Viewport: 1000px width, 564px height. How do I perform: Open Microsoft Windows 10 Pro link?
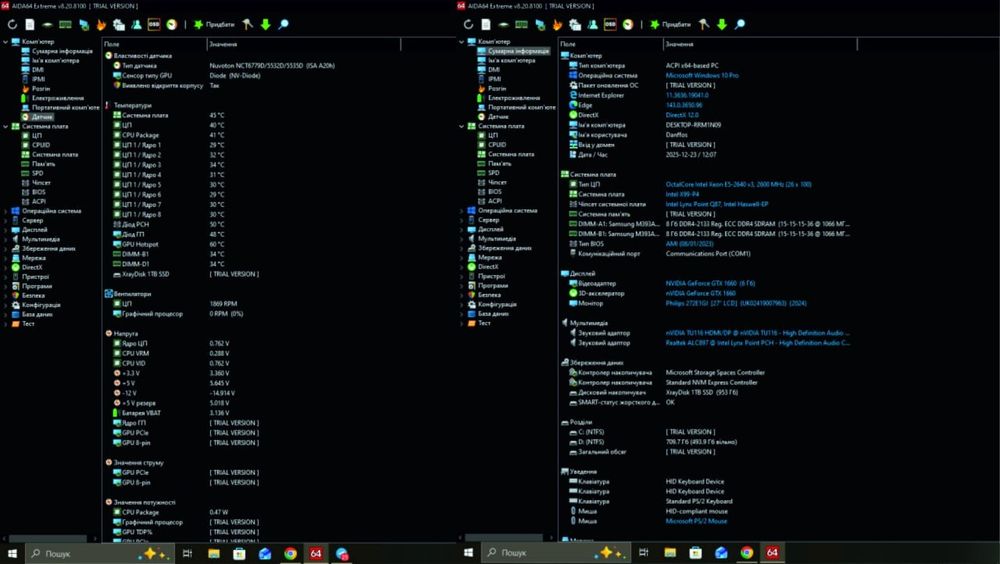(702, 75)
